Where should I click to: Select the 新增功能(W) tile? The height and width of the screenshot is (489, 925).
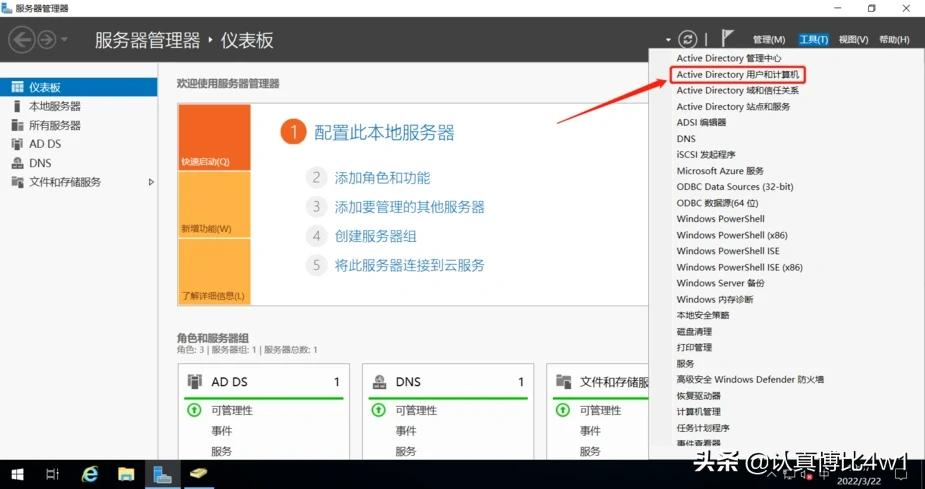214,205
